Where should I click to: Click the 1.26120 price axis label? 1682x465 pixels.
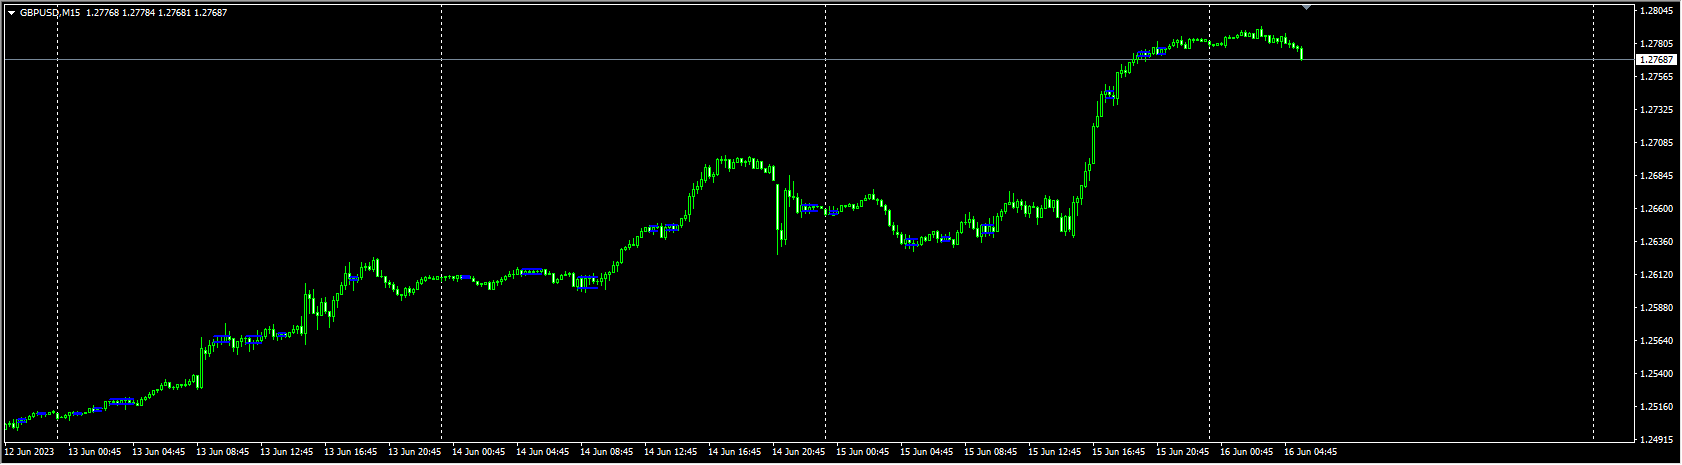click(1657, 275)
